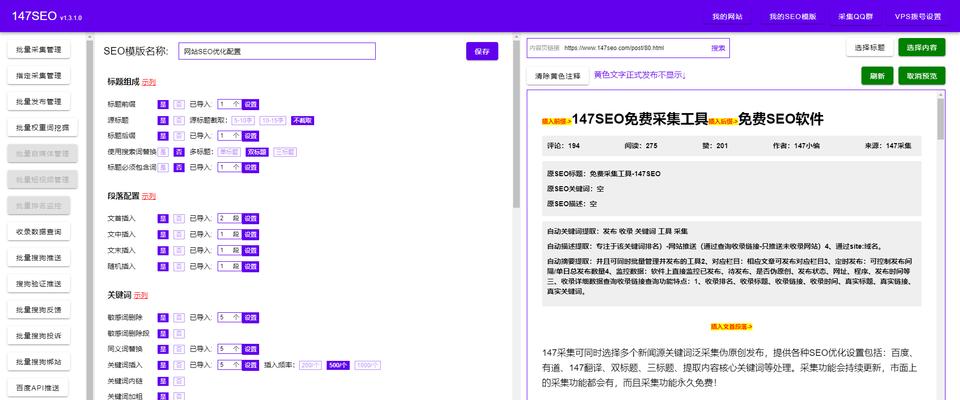This screenshot has height=400, width=960.
Task: Click the 保存 button
Action: tap(482, 51)
